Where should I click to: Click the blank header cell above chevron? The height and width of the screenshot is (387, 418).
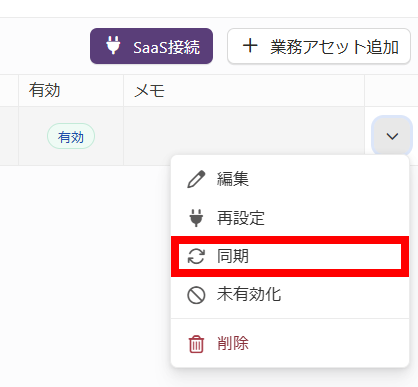coord(391,91)
